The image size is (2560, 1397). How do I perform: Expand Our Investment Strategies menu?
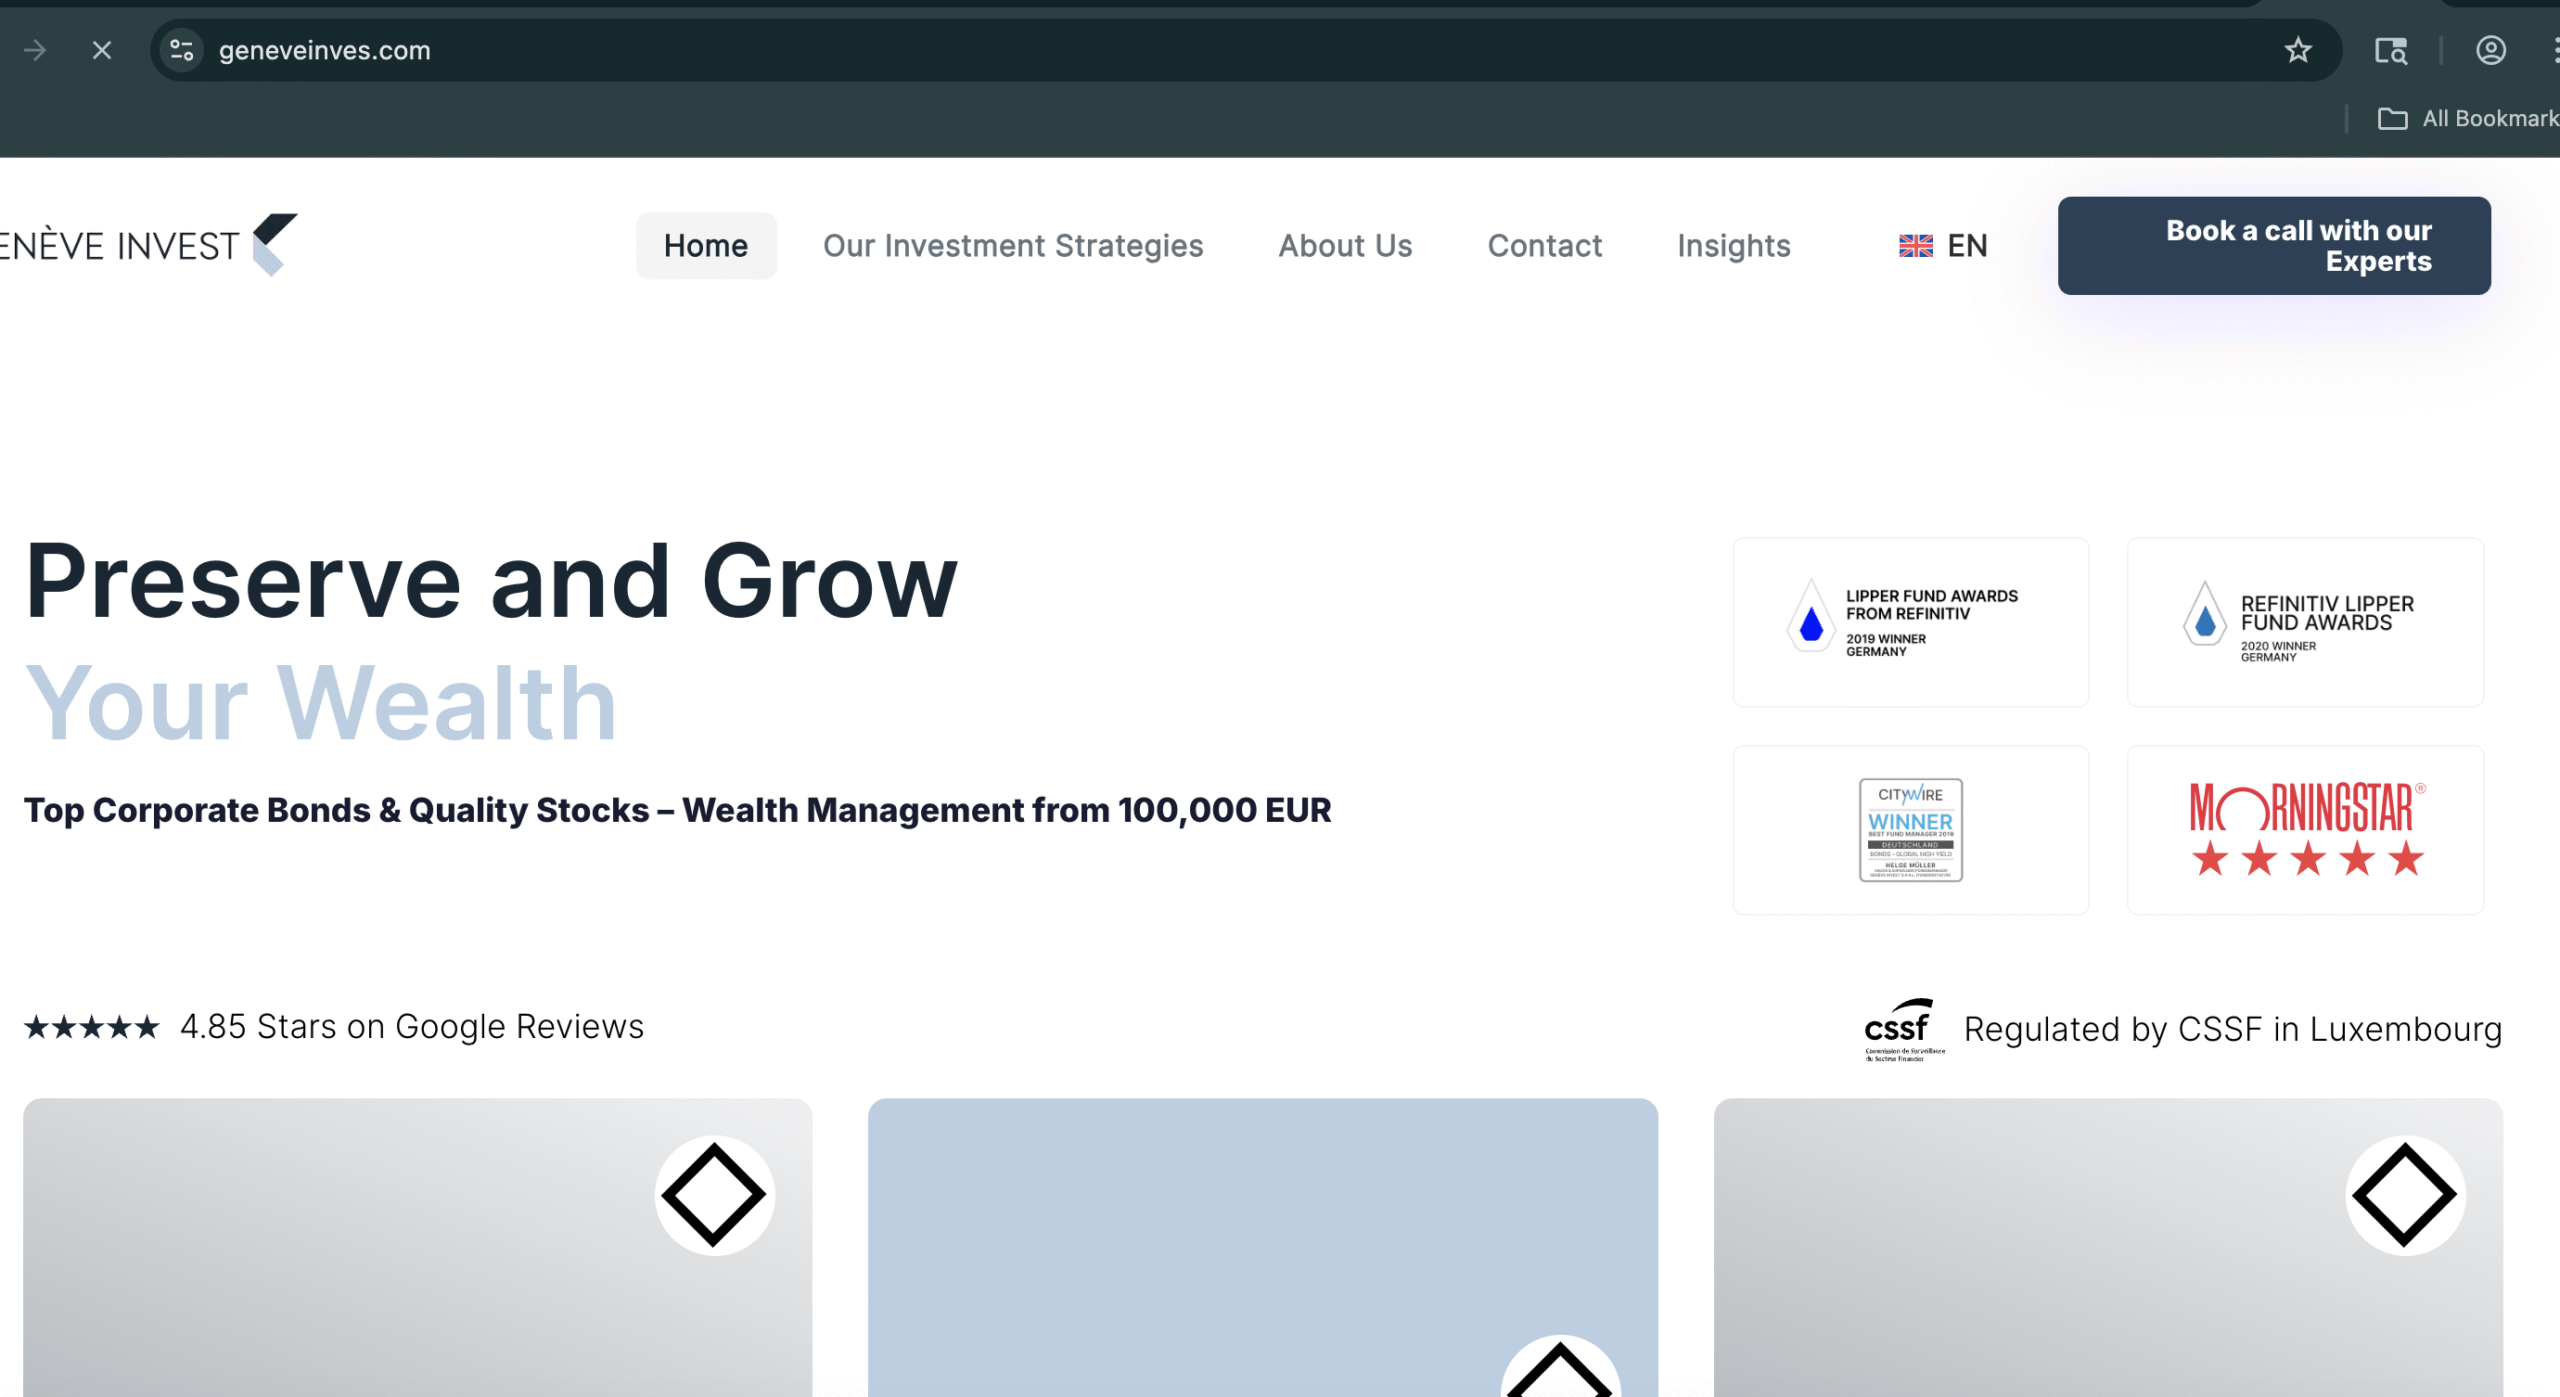click(1012, 246)
